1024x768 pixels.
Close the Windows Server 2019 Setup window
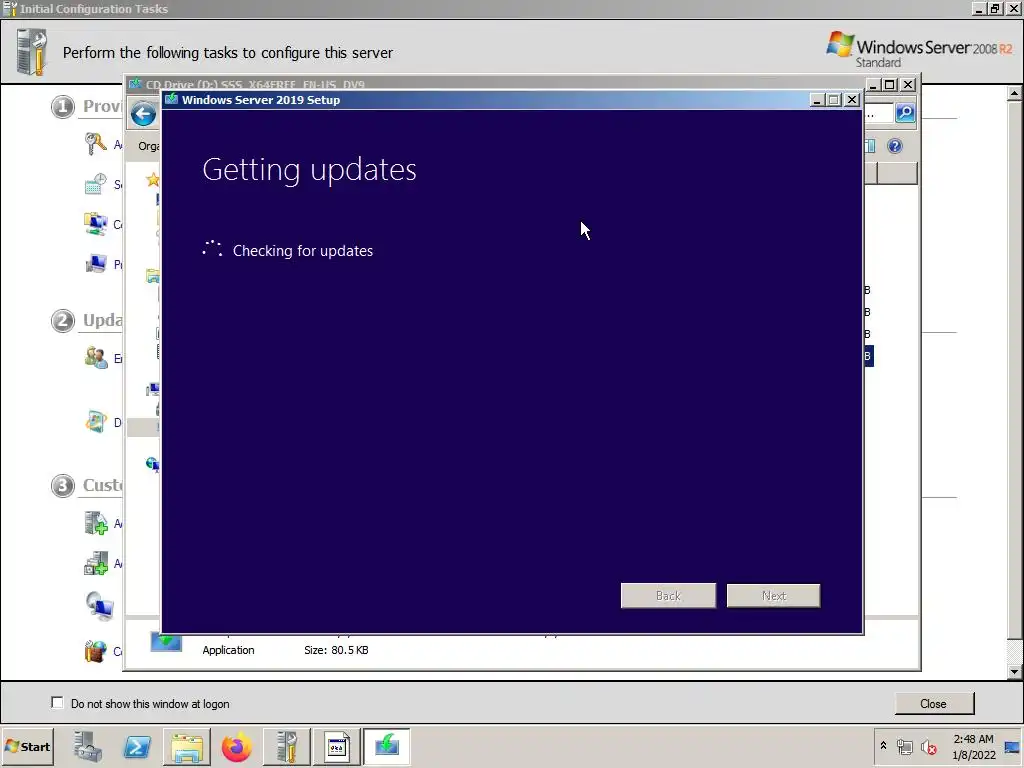click(852, 100)
